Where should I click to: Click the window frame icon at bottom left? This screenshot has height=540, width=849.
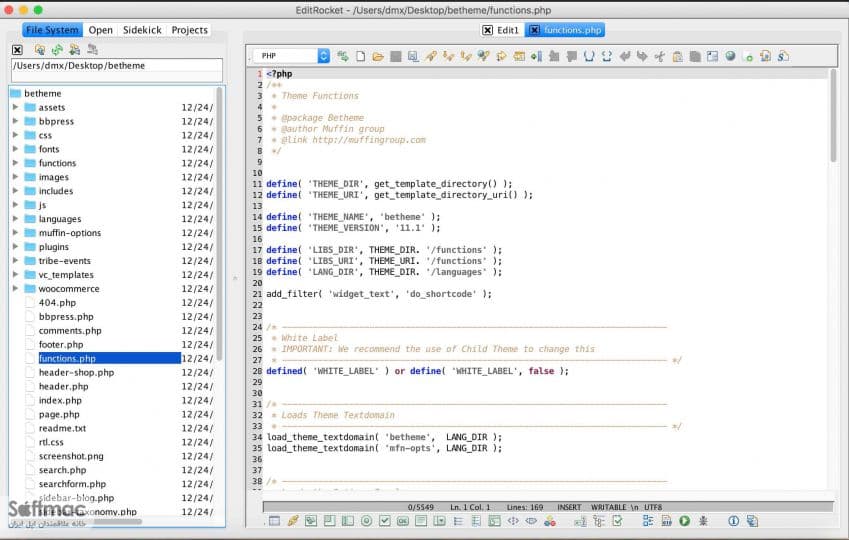click(x=275, y=521)
